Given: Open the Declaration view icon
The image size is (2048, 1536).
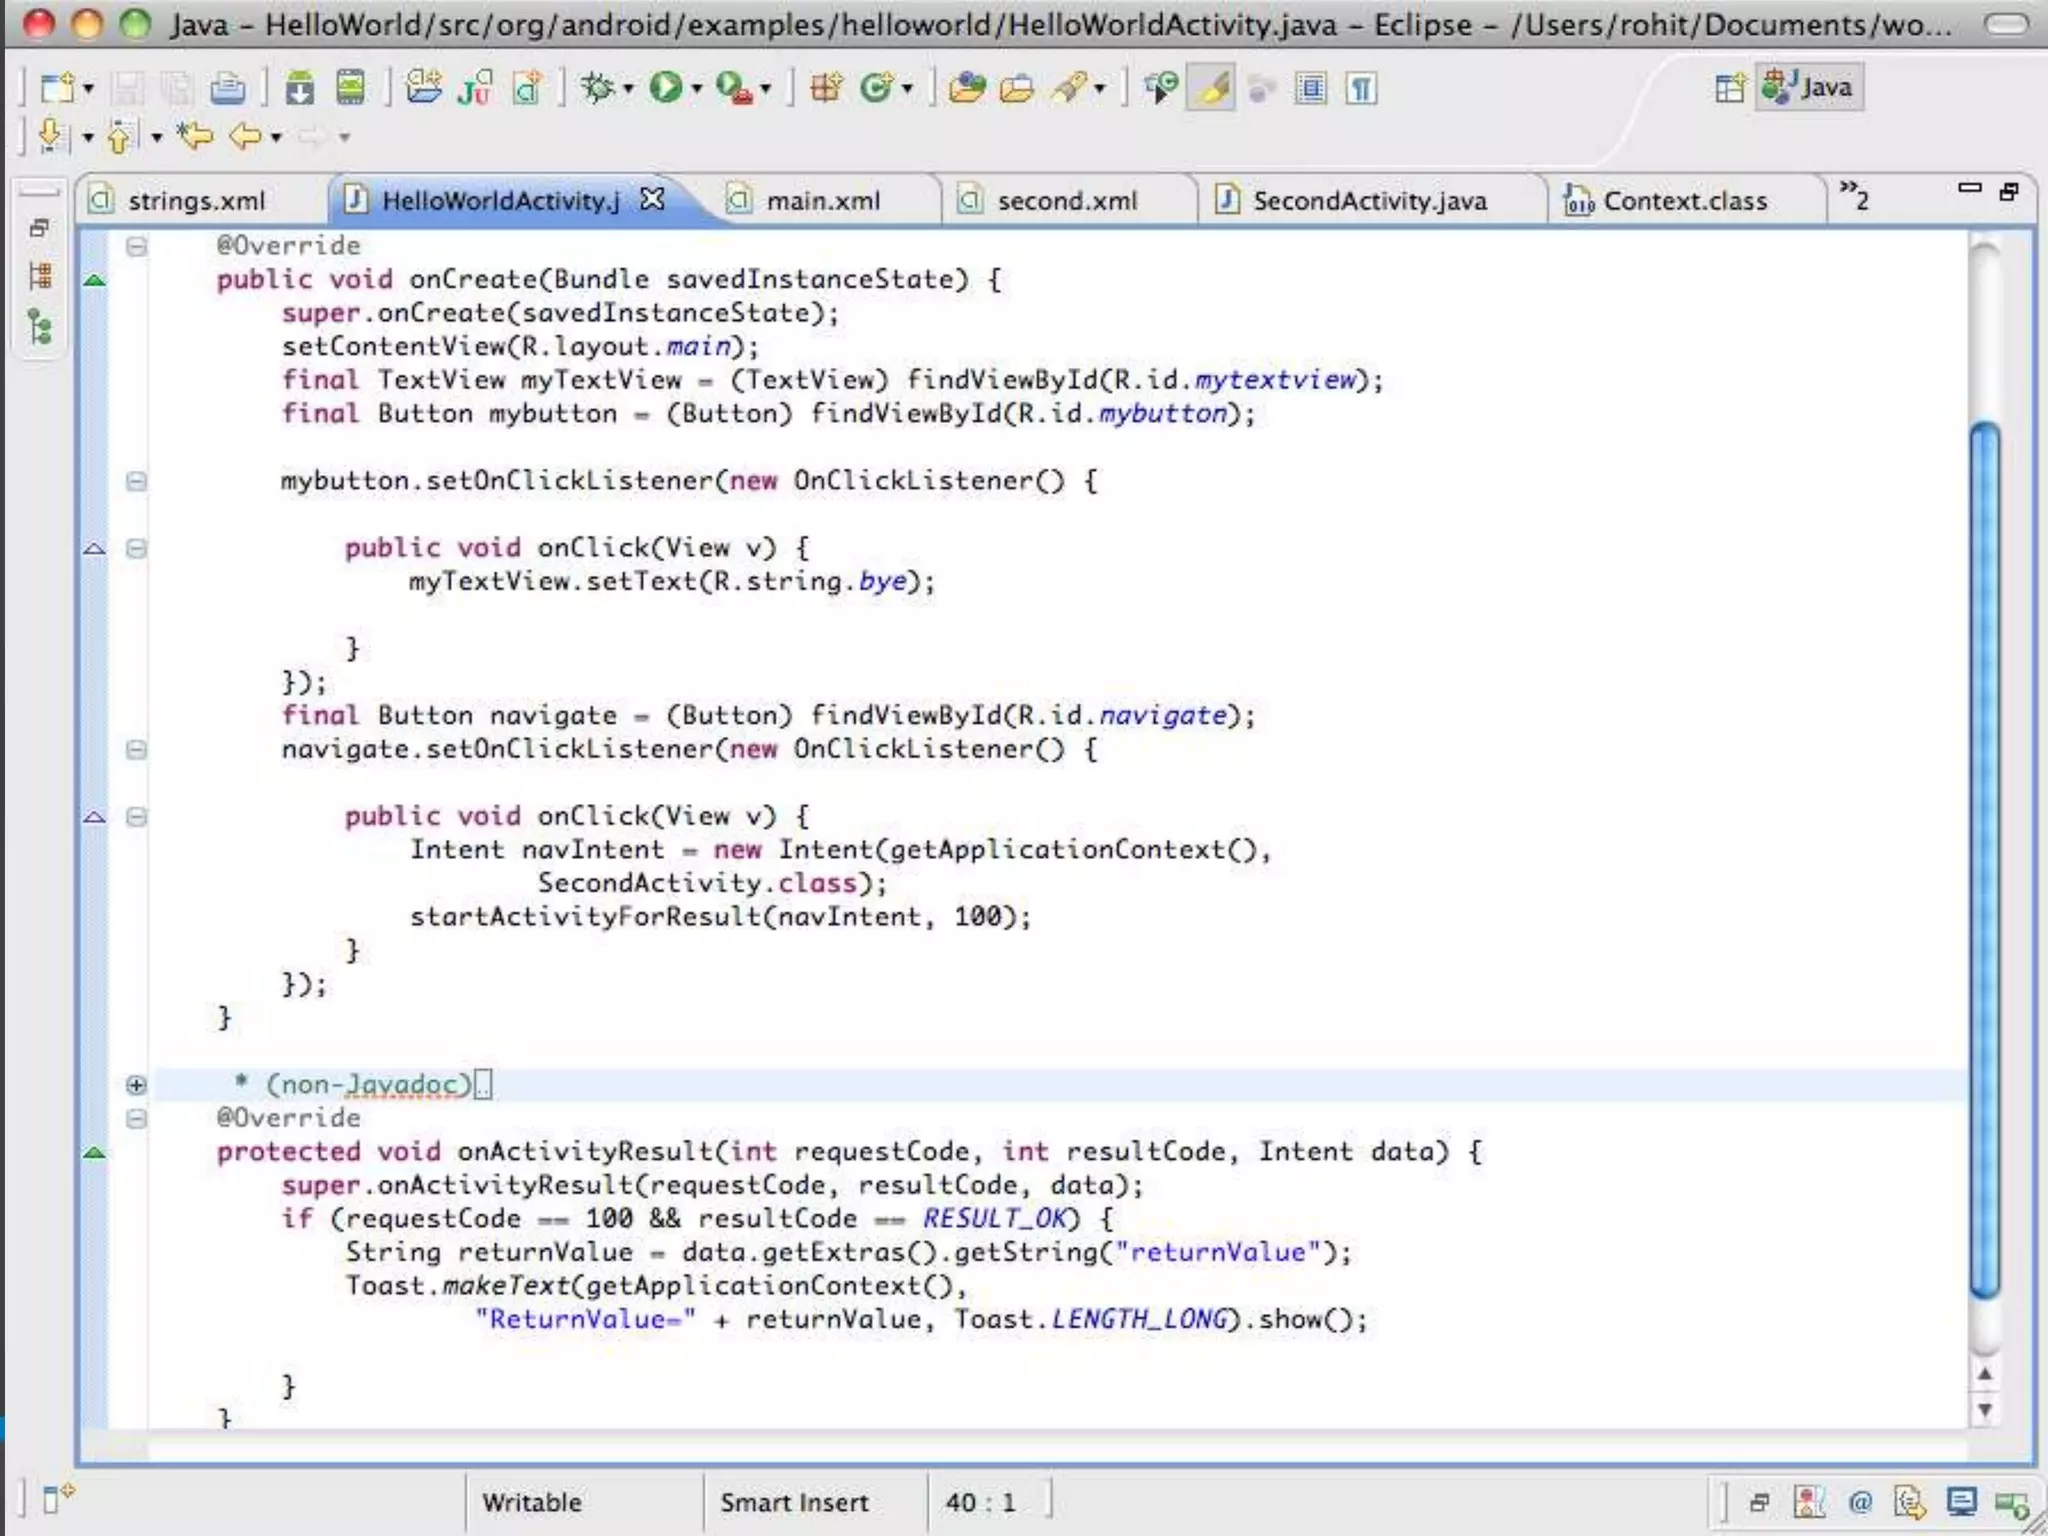Looking at the screenshot, I should pyautogui.click(x=1909, y=1502).
